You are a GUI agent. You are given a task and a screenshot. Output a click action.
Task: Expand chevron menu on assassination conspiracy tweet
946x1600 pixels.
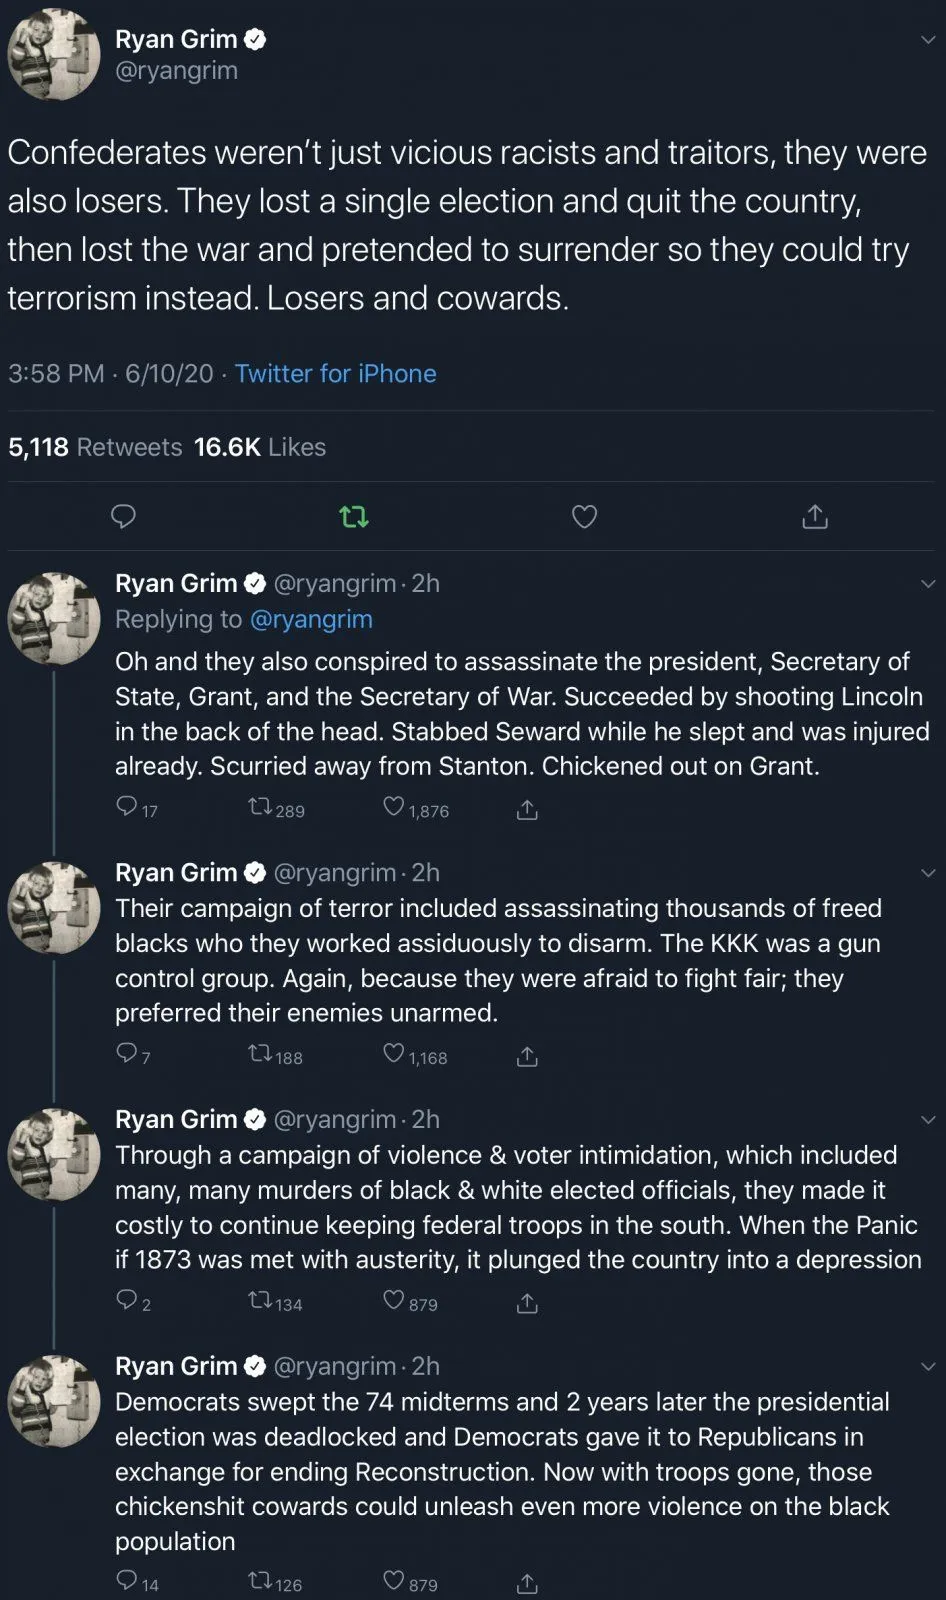click(928, 584)
